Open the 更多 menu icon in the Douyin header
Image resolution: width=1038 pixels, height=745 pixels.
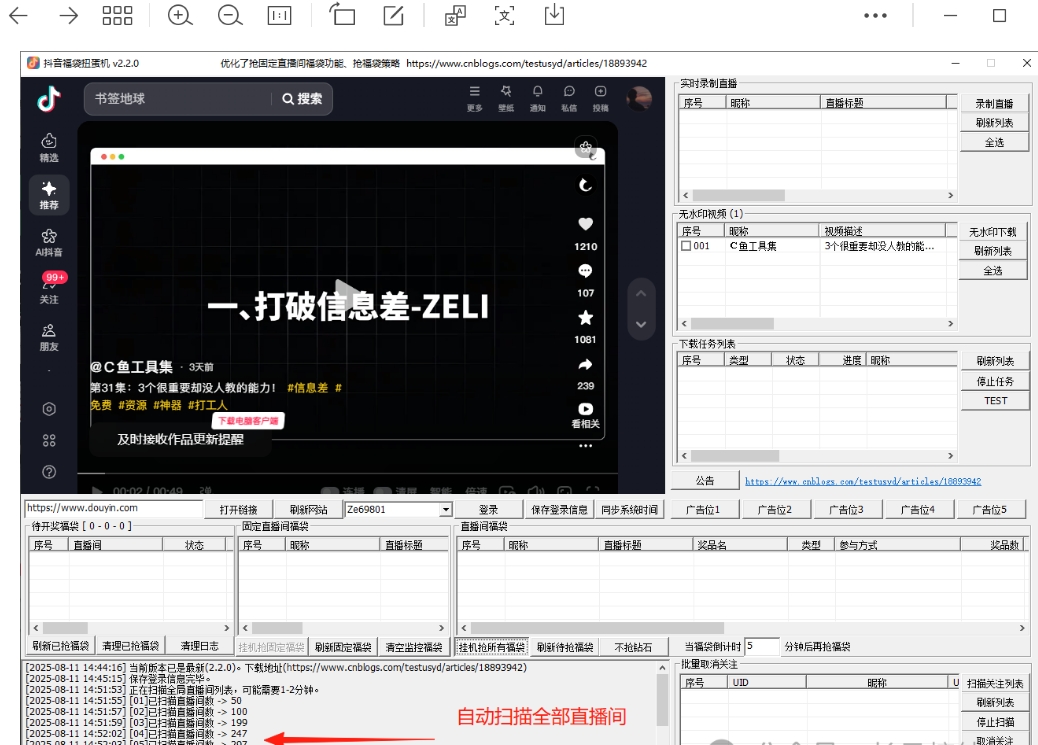pos(475,98)
